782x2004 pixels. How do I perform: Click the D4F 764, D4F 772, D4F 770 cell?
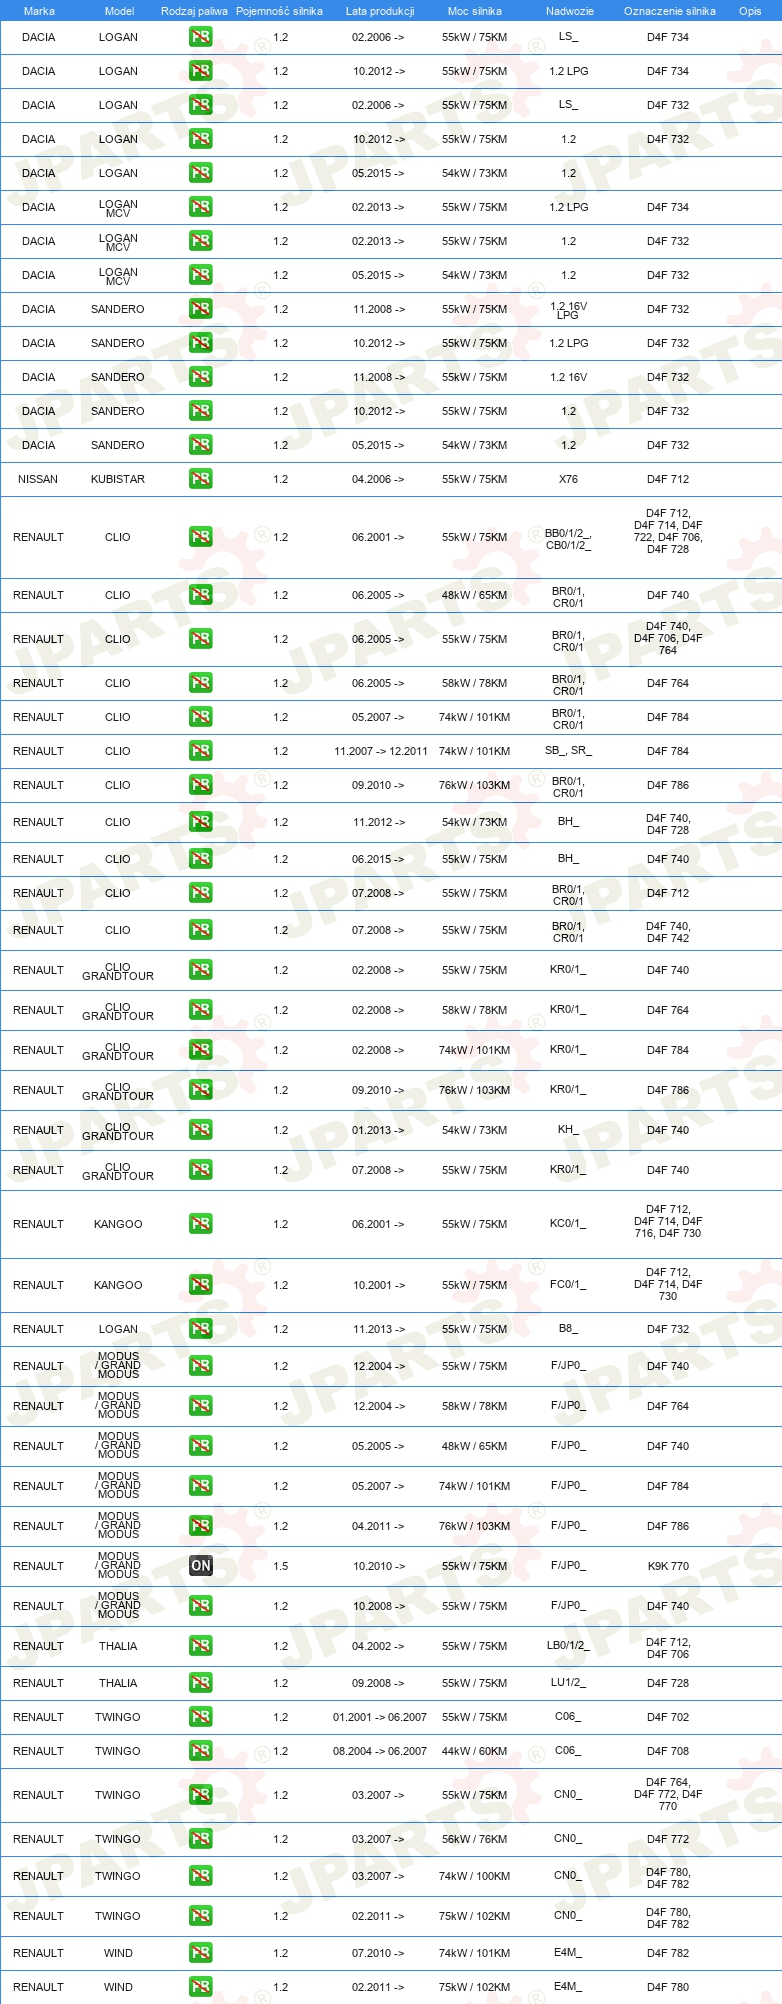(668, 1795)
